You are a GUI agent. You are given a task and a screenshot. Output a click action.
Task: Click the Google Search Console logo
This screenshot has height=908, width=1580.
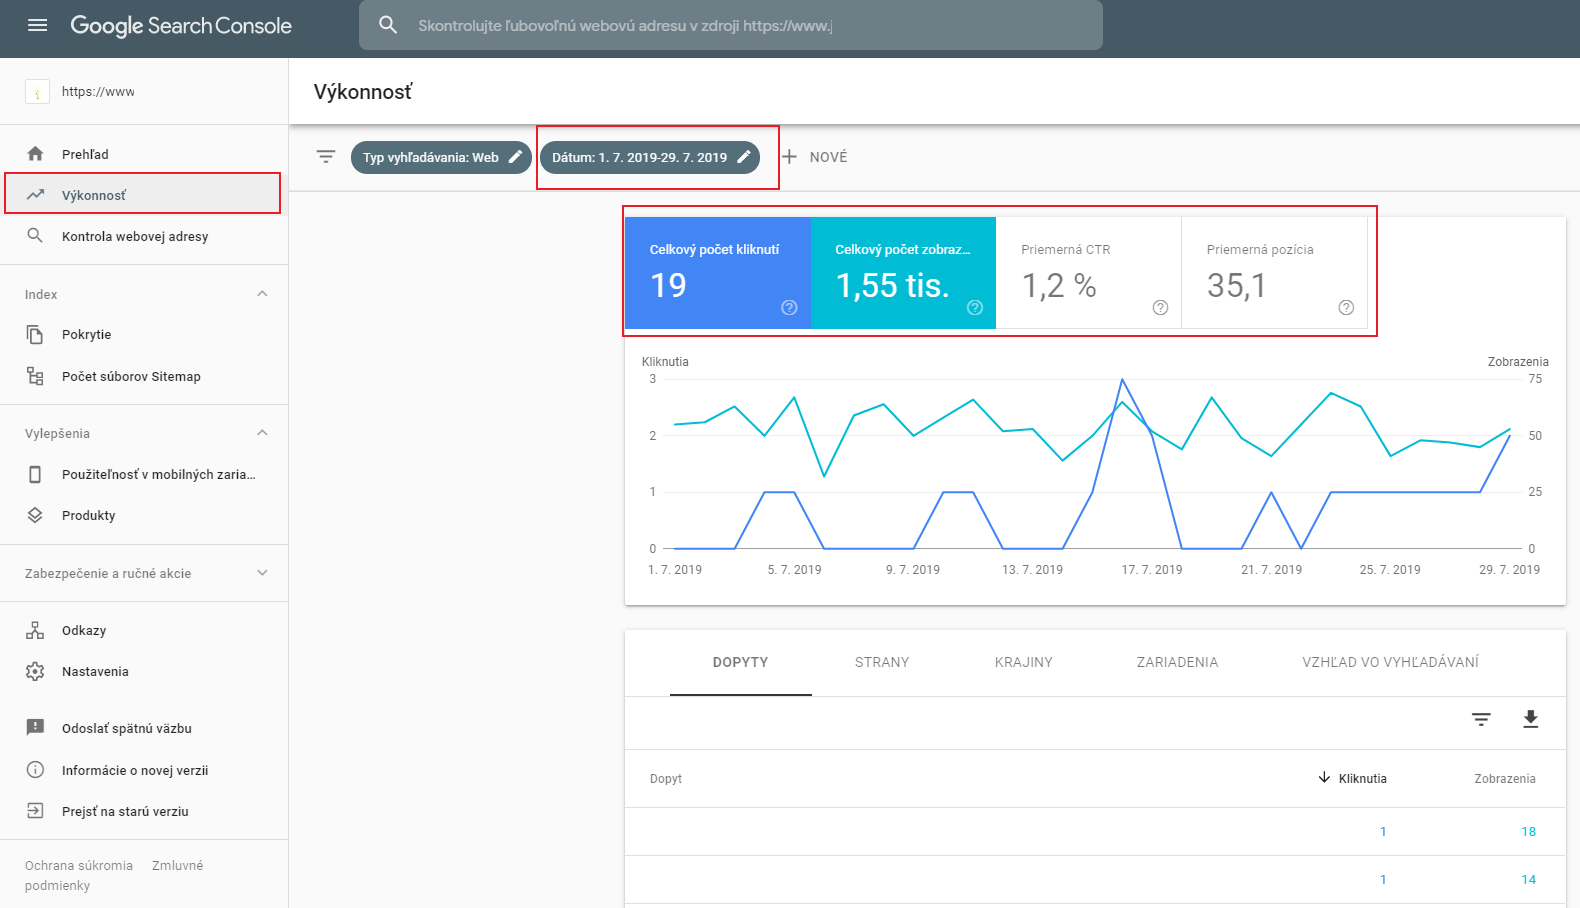[x=181, y=26]
